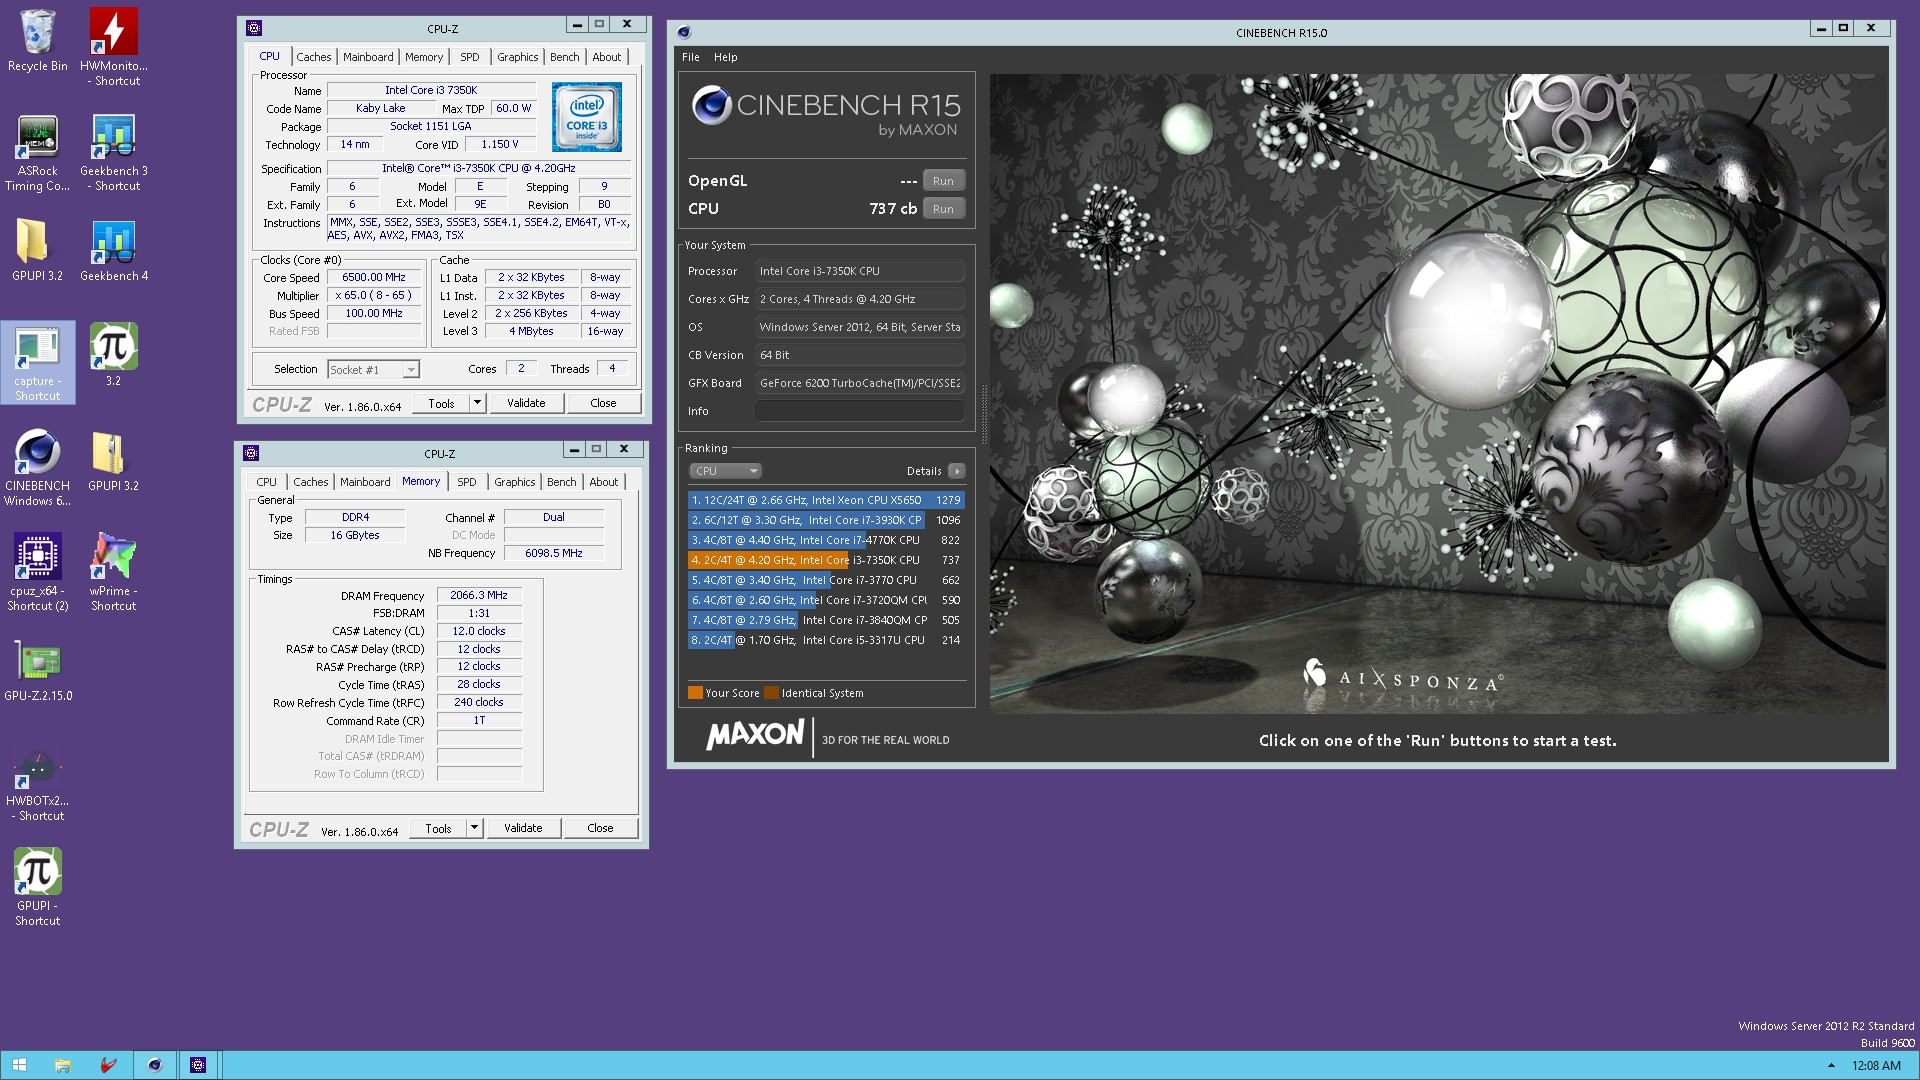Open HWBOTx265 shortcut desktop icon
This screenshot has height=1080, width=1920.
pyautogui.click(x=37, y=785)
